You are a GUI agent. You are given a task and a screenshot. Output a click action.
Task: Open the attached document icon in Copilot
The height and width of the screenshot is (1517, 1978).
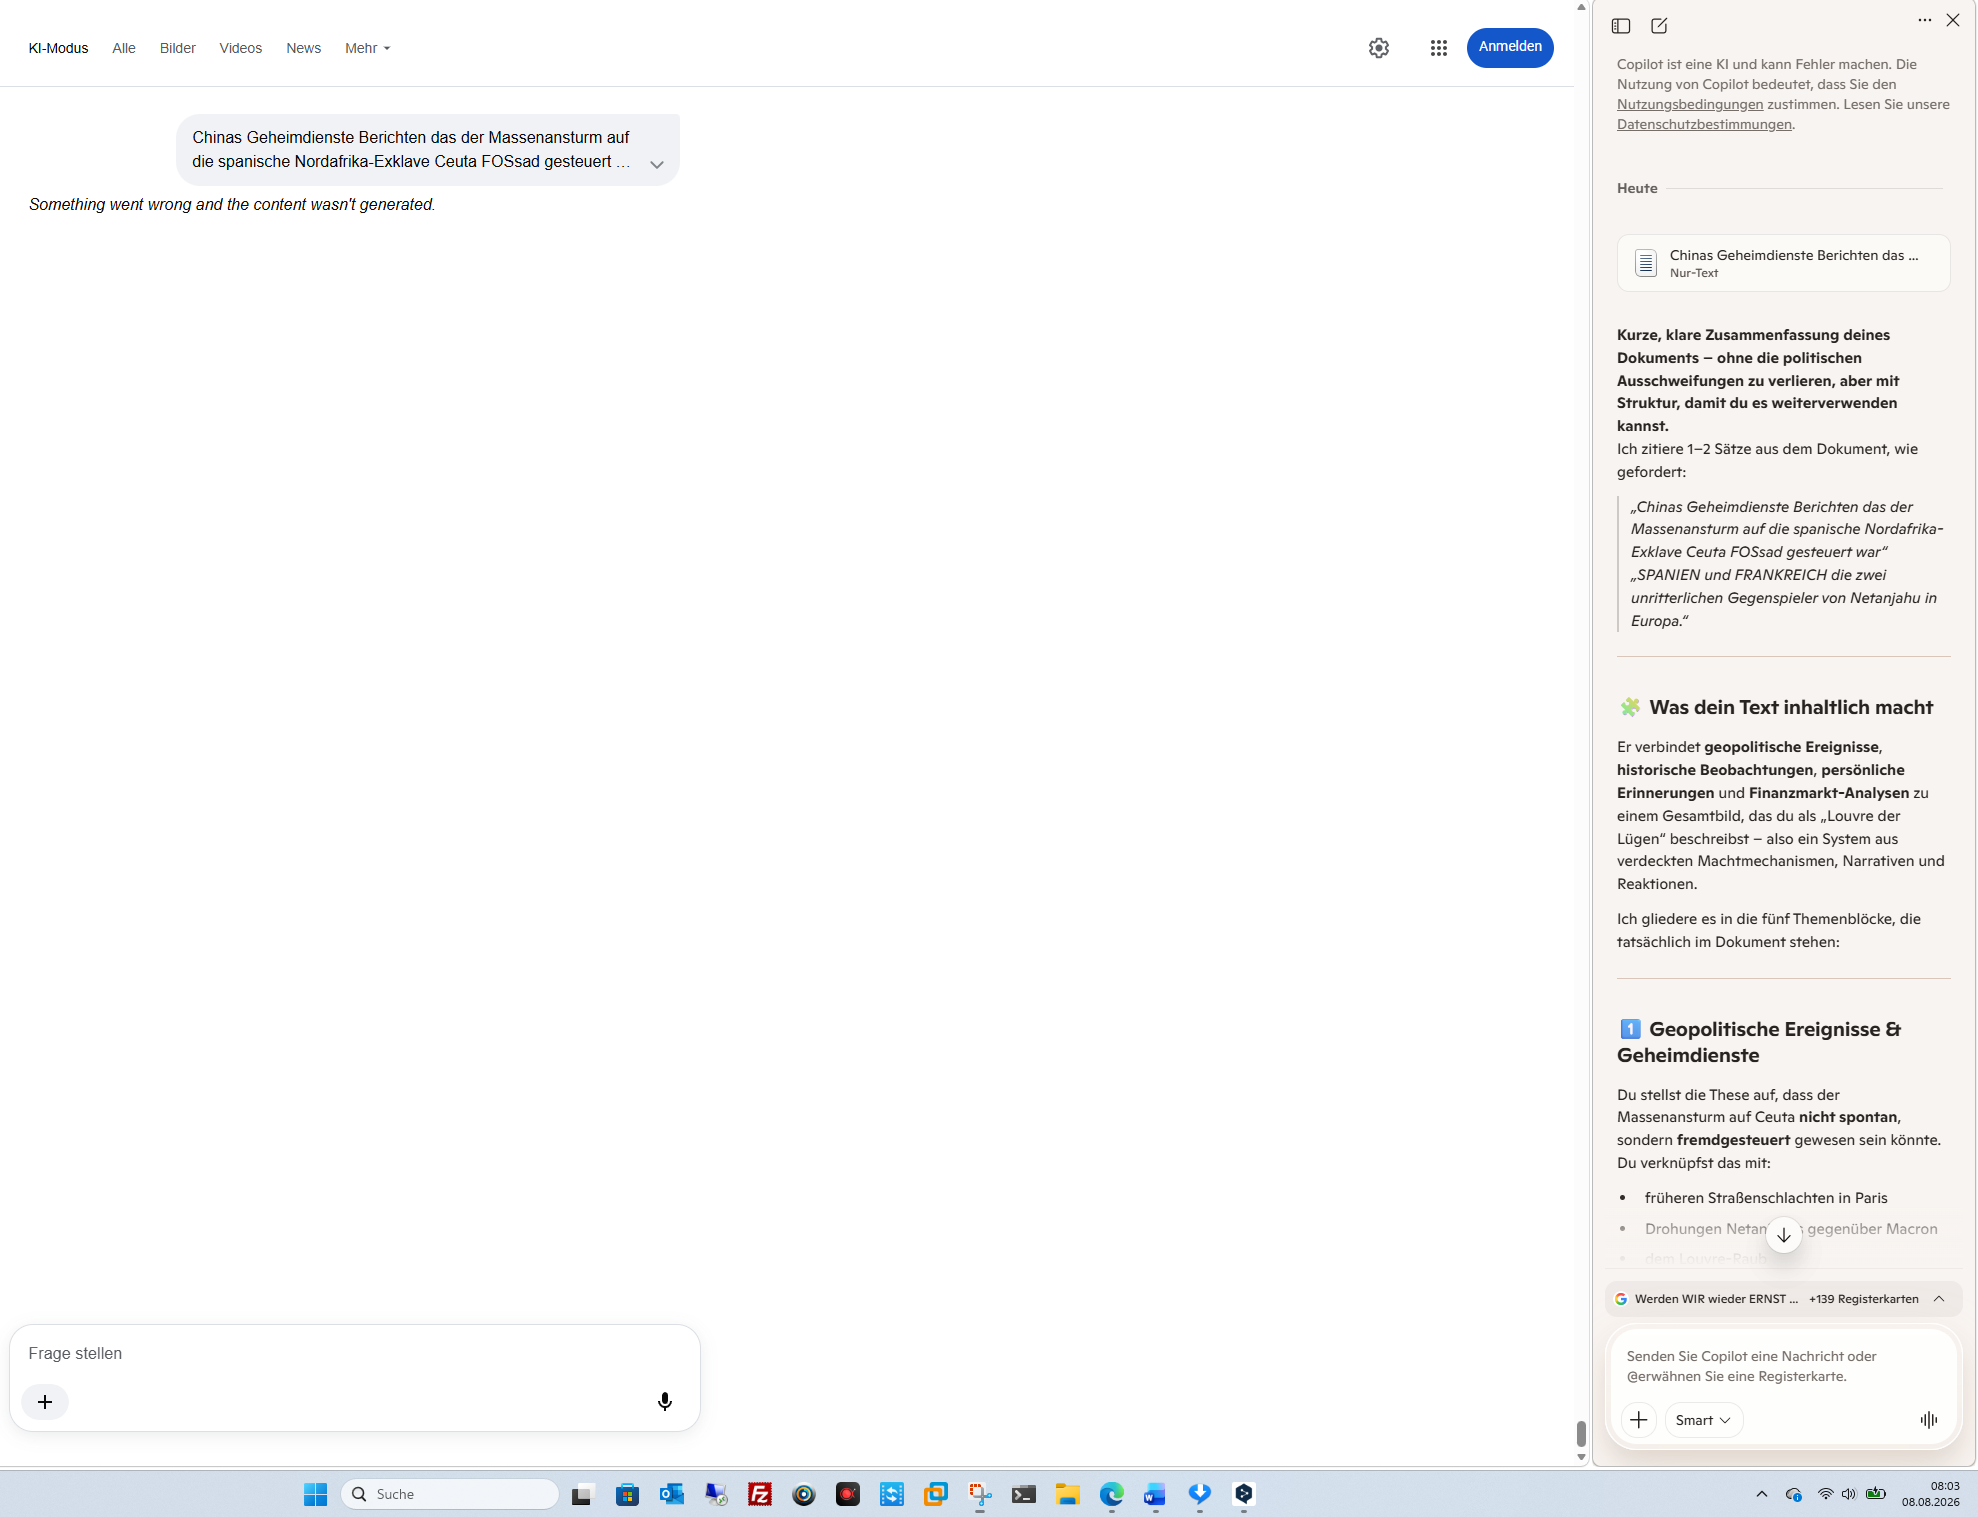[x=1646, y=263]
